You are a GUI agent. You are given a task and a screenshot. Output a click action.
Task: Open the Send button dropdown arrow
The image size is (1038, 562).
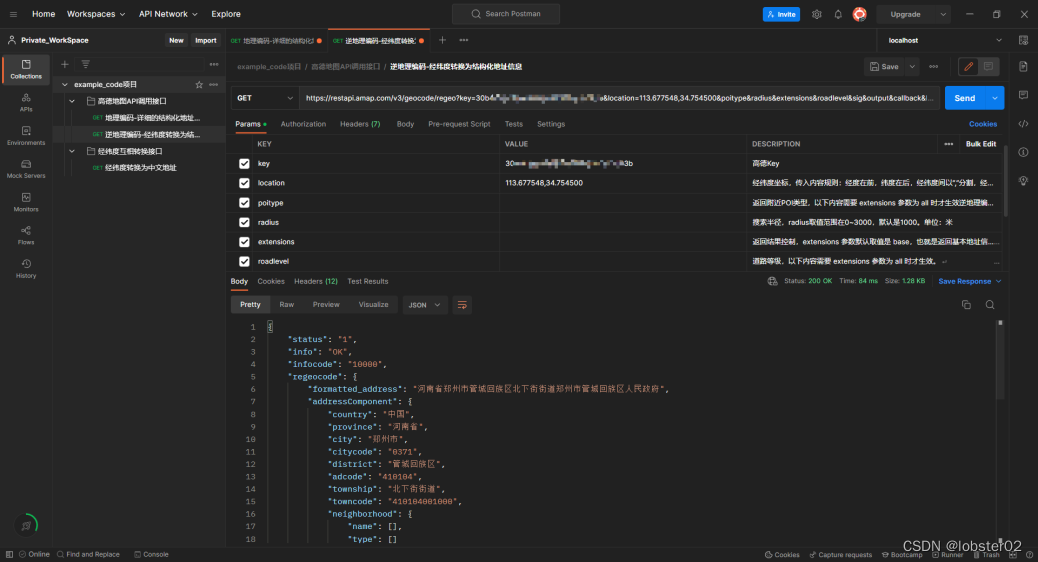click(994, 98)
